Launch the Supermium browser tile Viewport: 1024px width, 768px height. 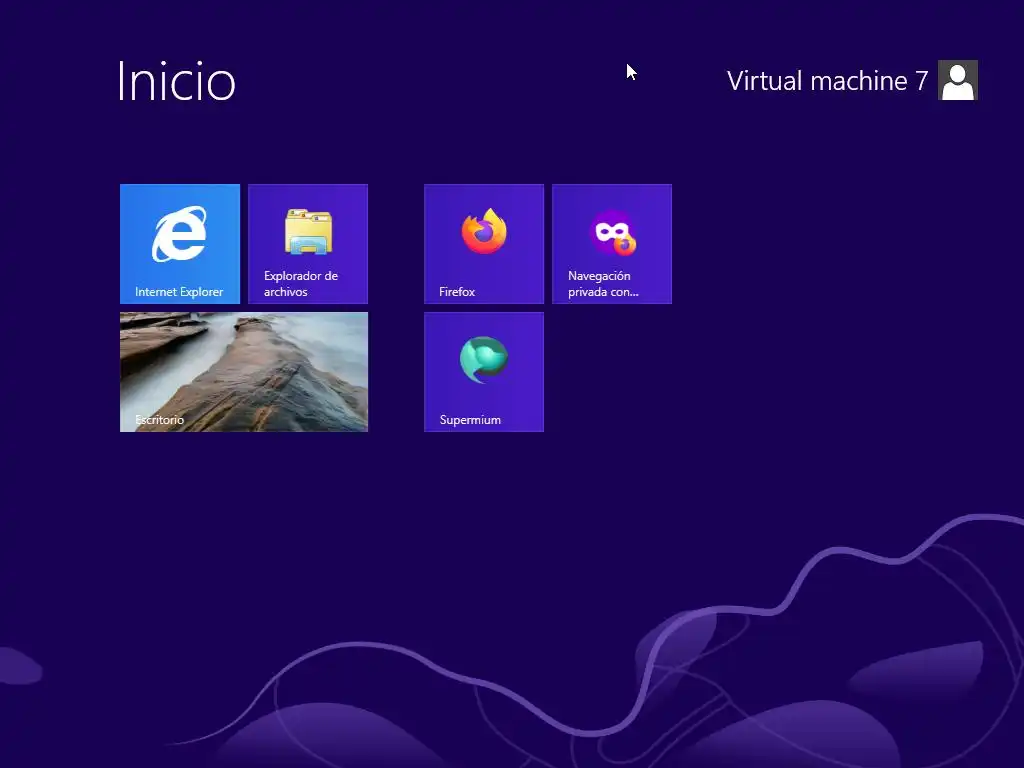click(x=484, y=372)
